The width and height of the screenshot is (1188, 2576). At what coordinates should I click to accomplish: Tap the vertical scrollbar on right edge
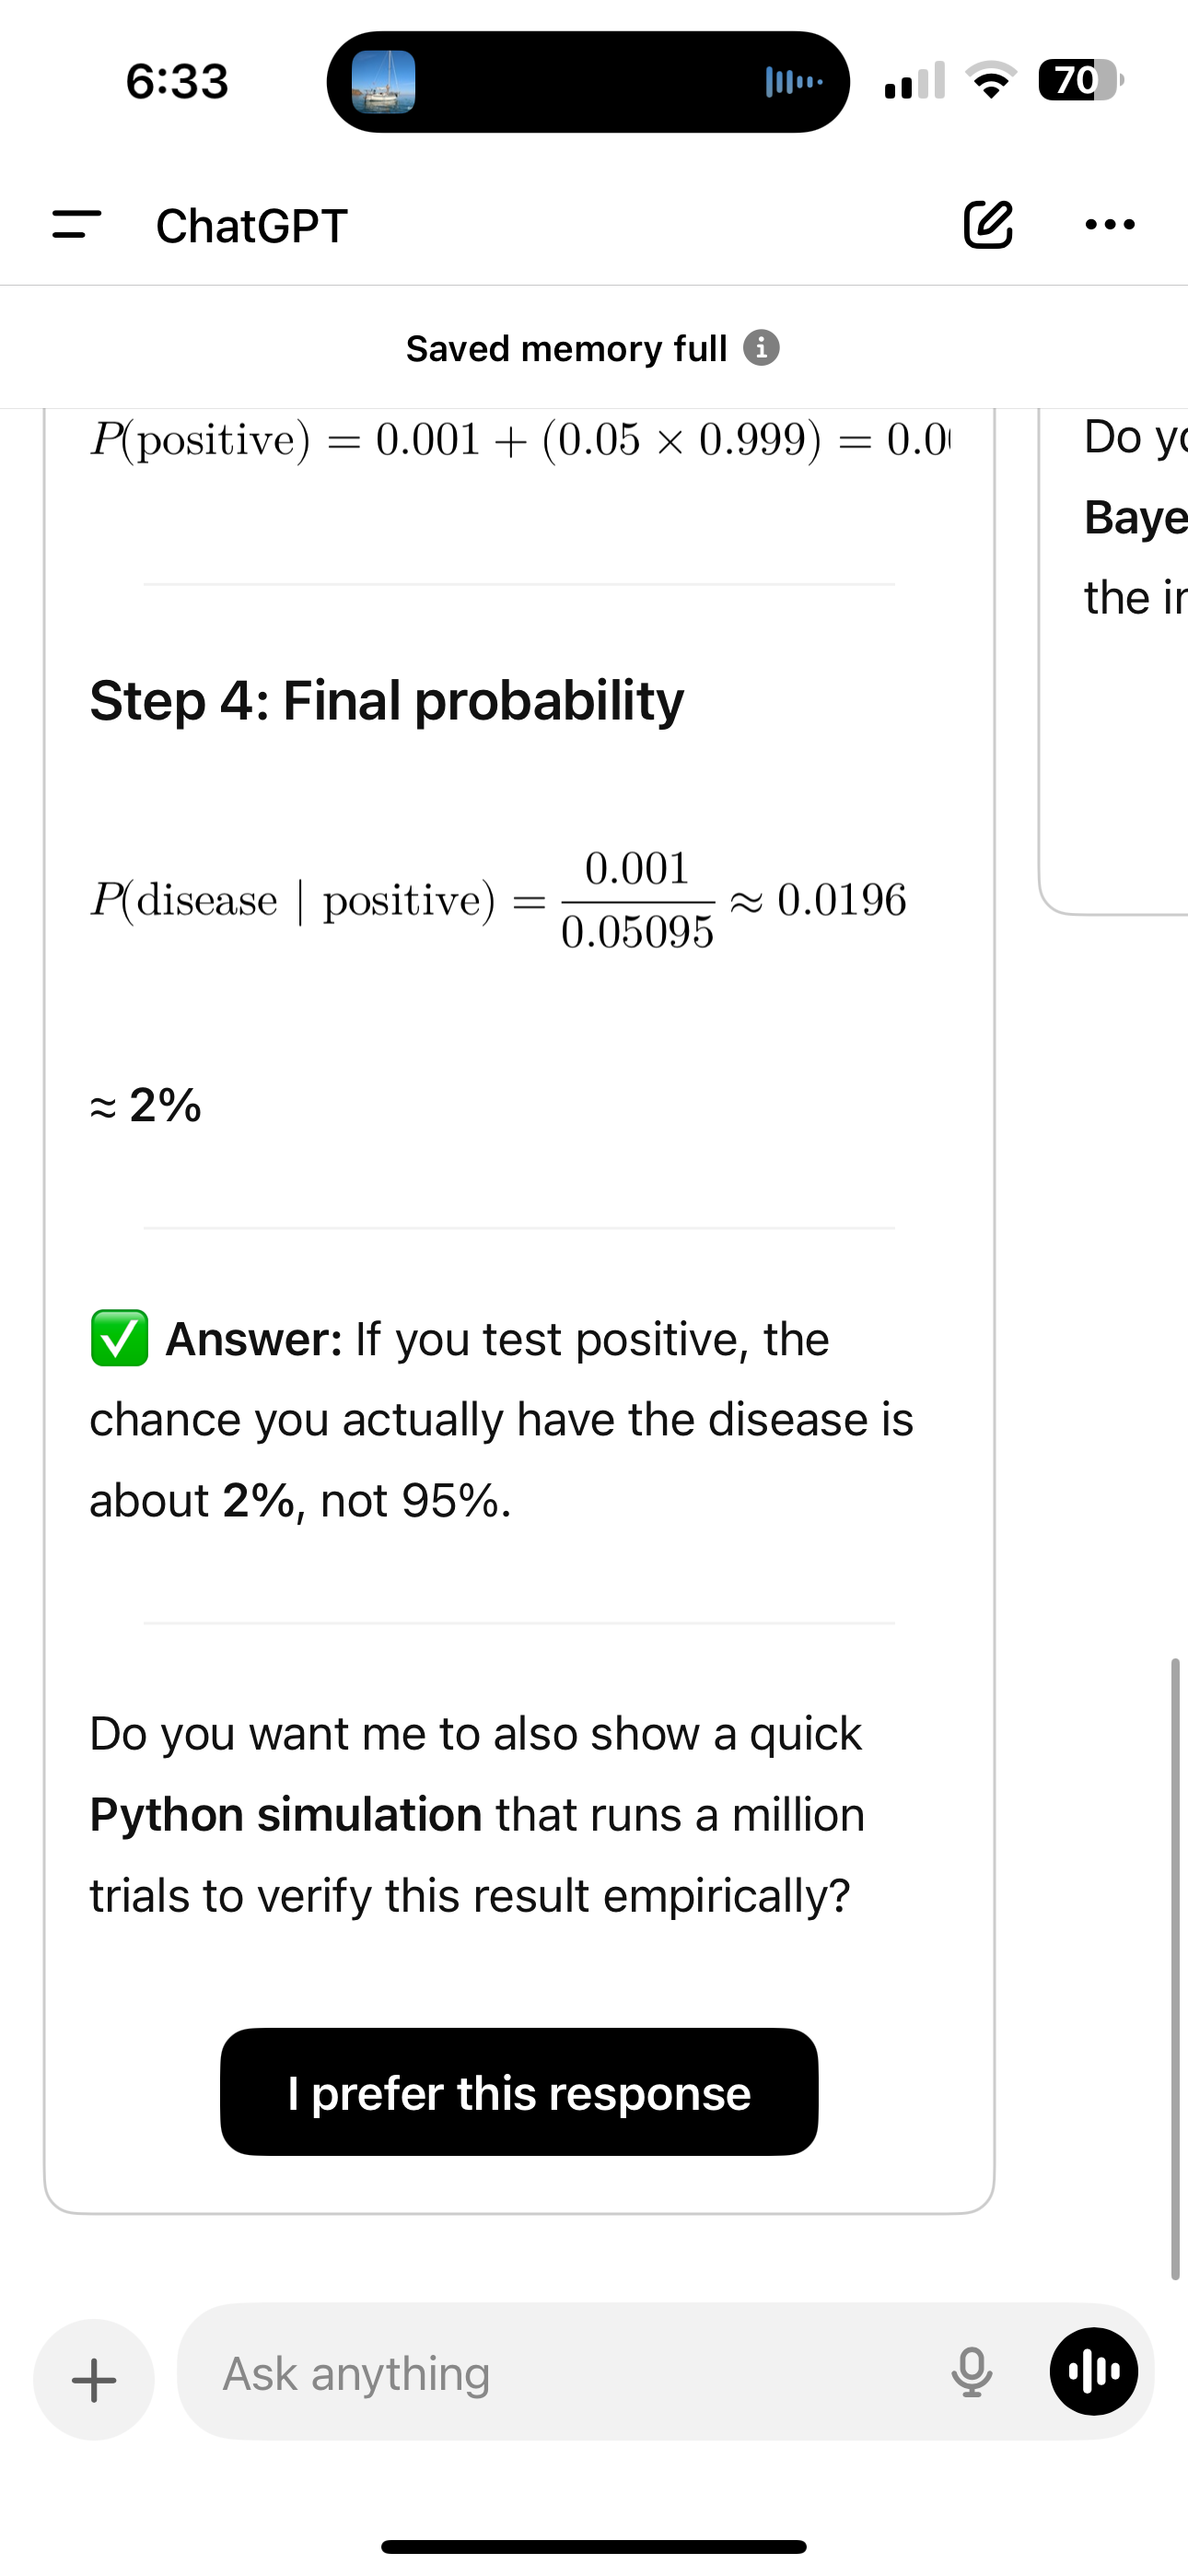1175,1968
